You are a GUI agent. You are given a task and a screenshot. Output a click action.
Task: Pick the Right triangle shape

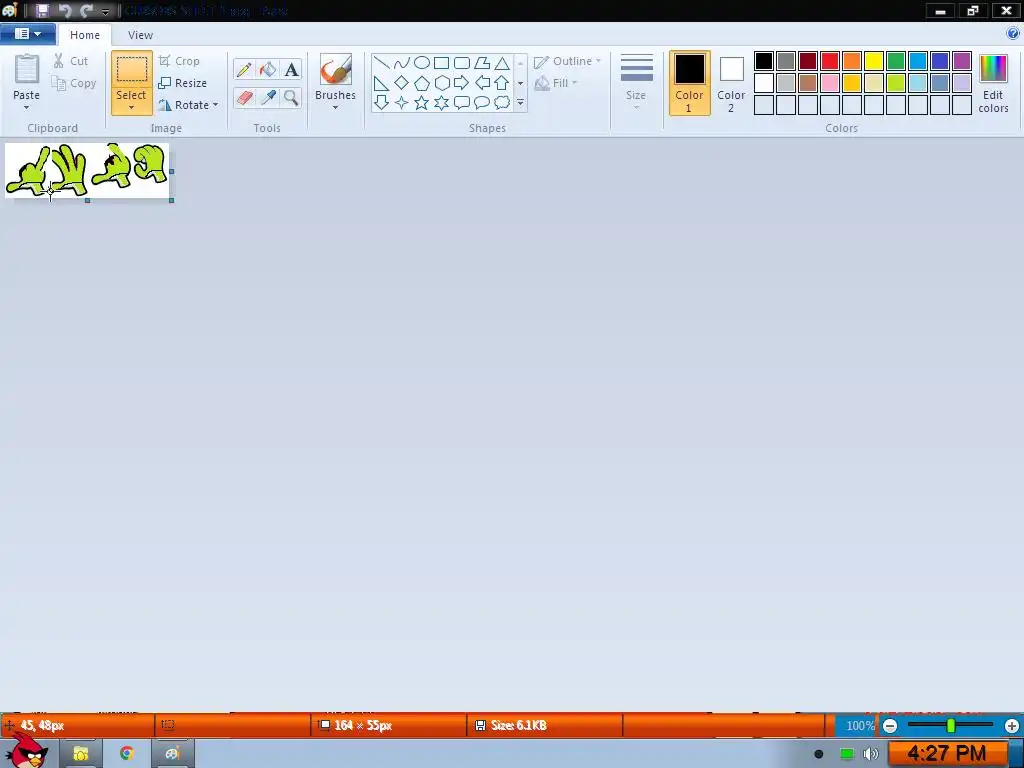coord(381,83)
